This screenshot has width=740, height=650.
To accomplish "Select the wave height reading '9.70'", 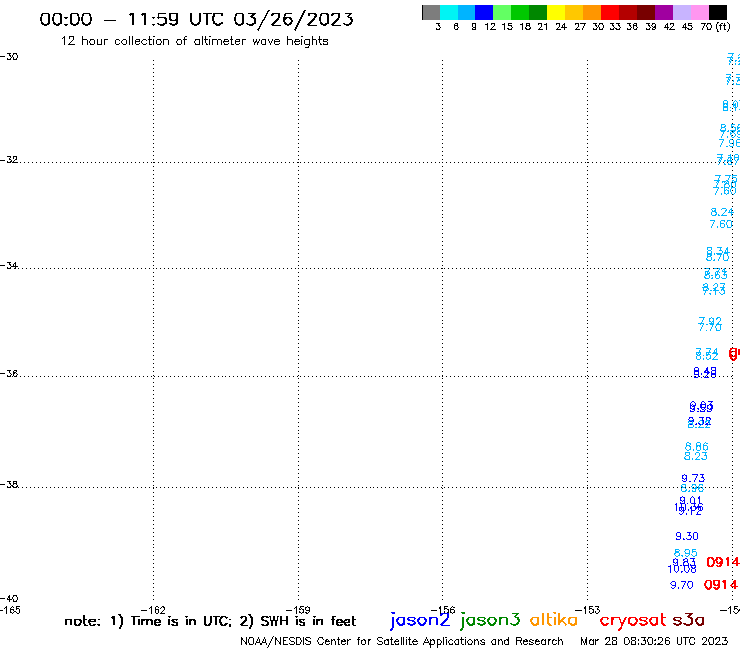I will point(681,585).
